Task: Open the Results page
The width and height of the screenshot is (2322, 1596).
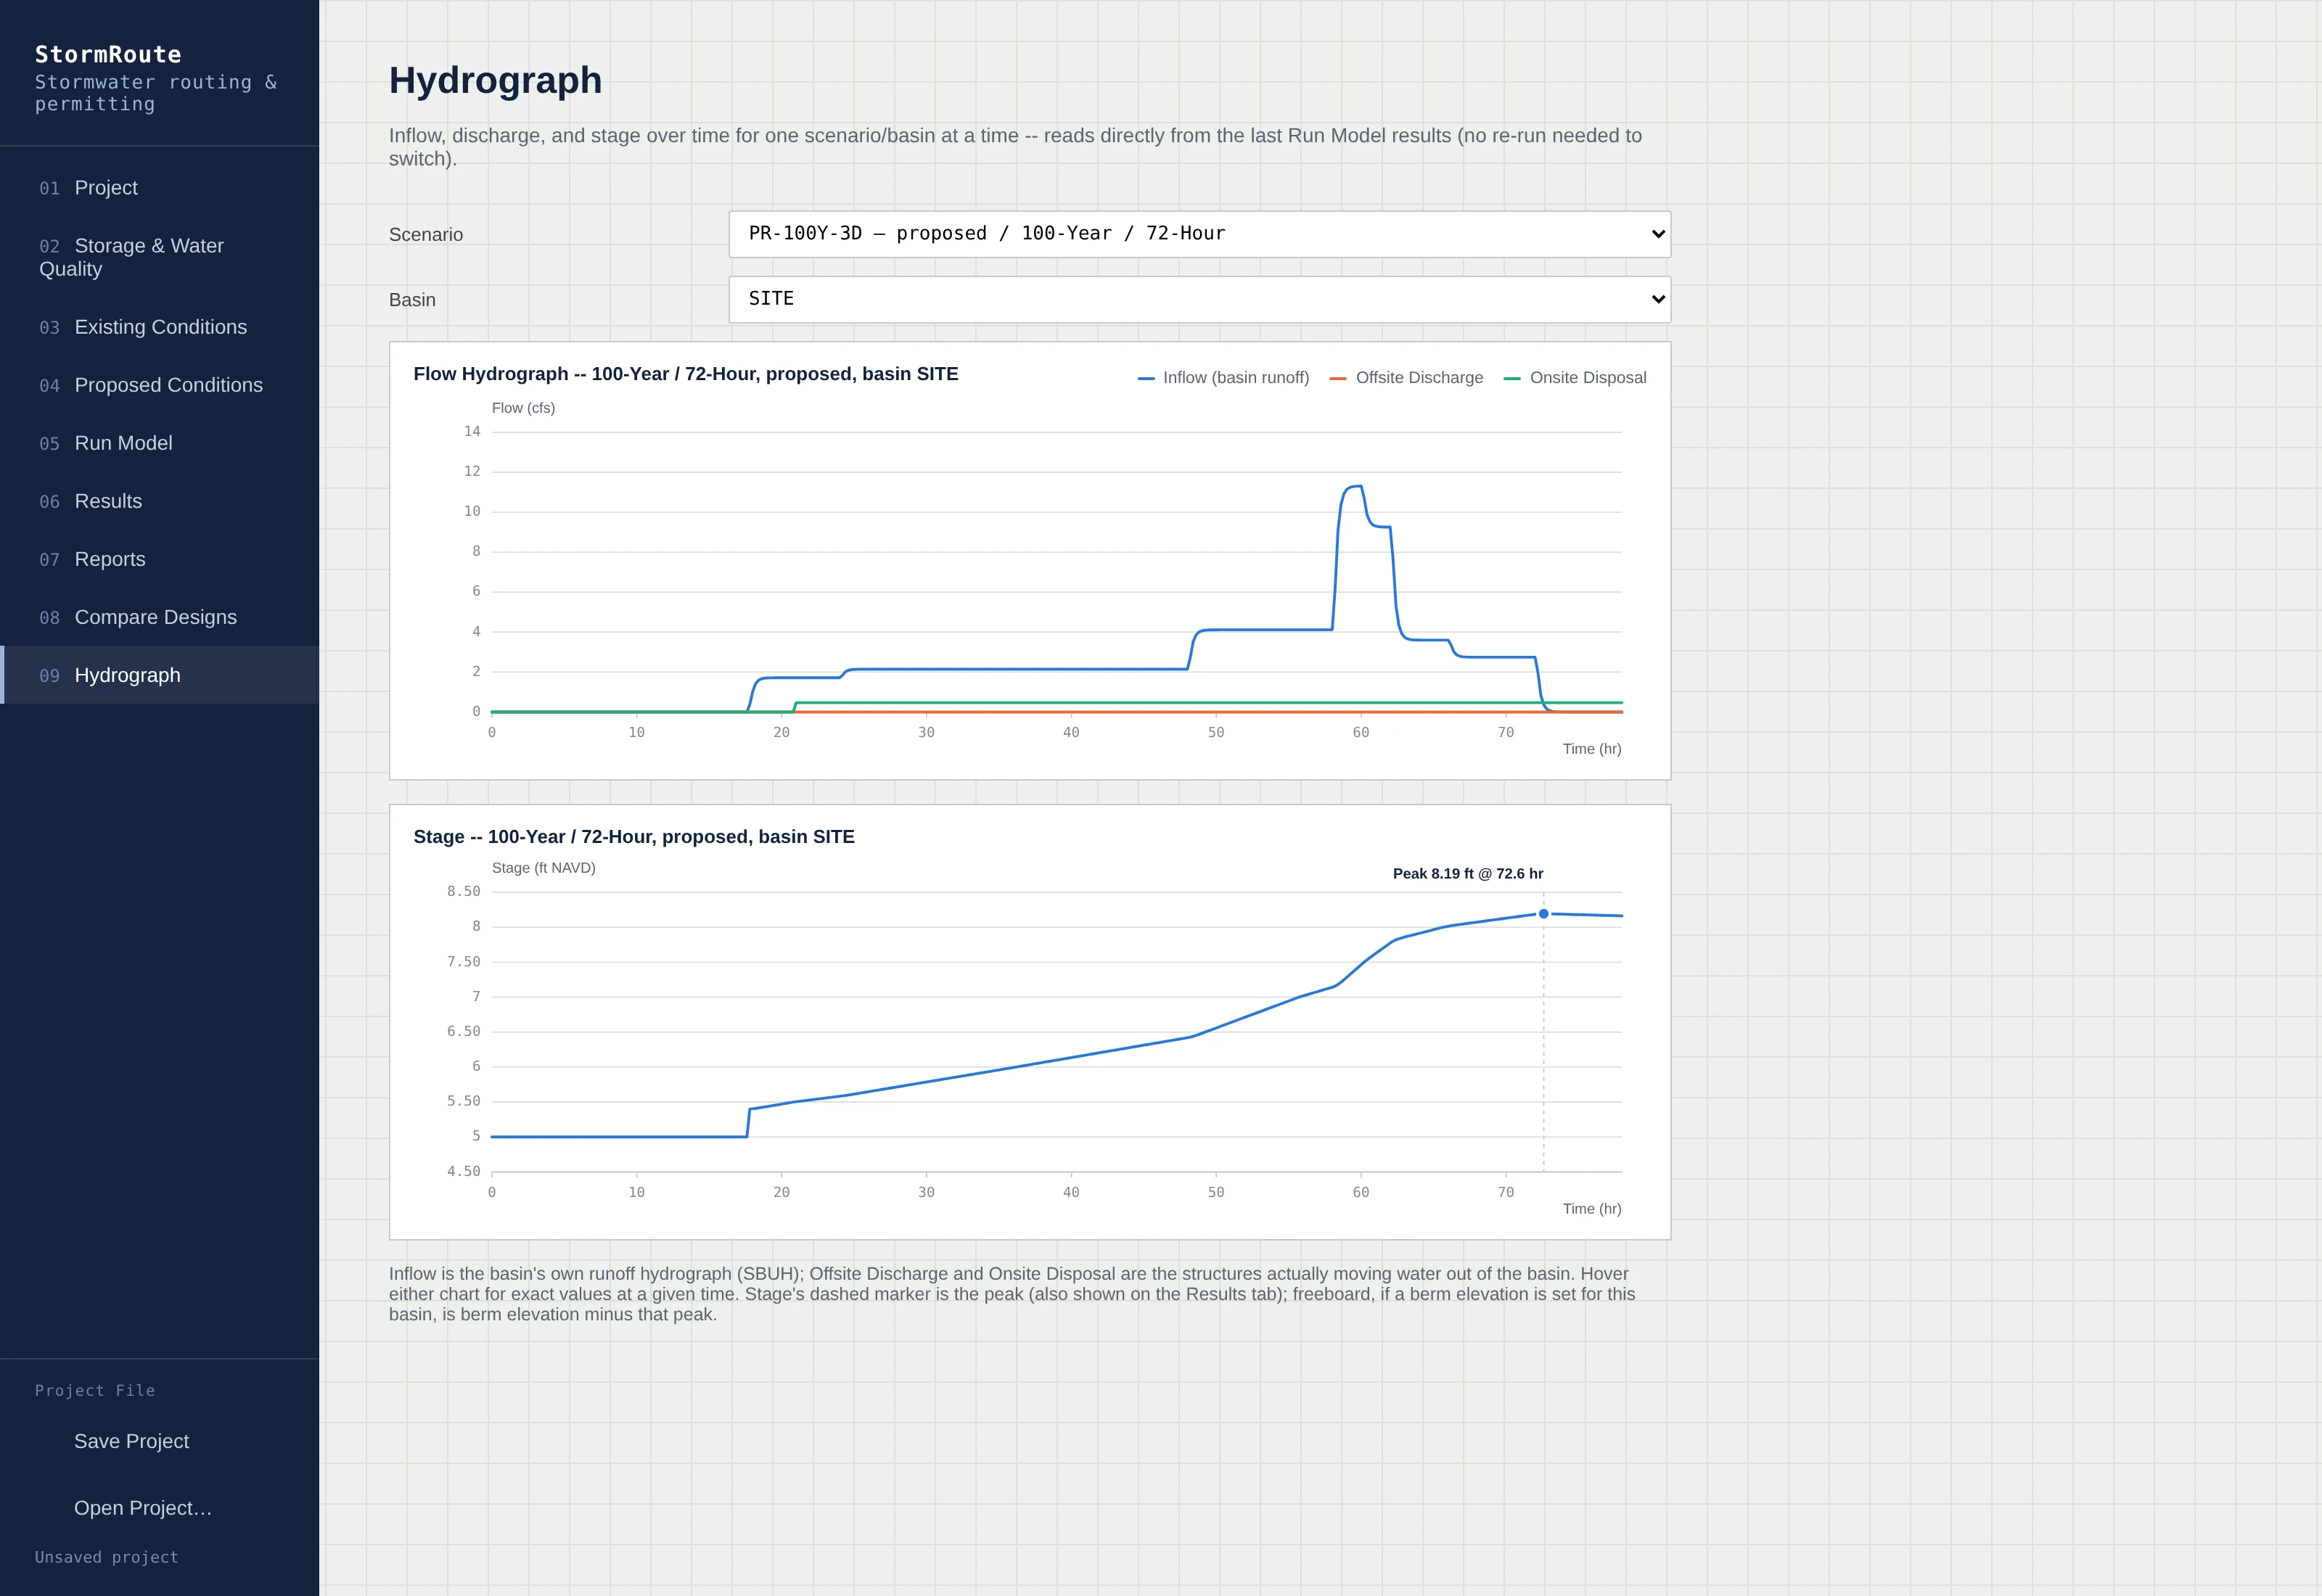Action: (159, 501)
